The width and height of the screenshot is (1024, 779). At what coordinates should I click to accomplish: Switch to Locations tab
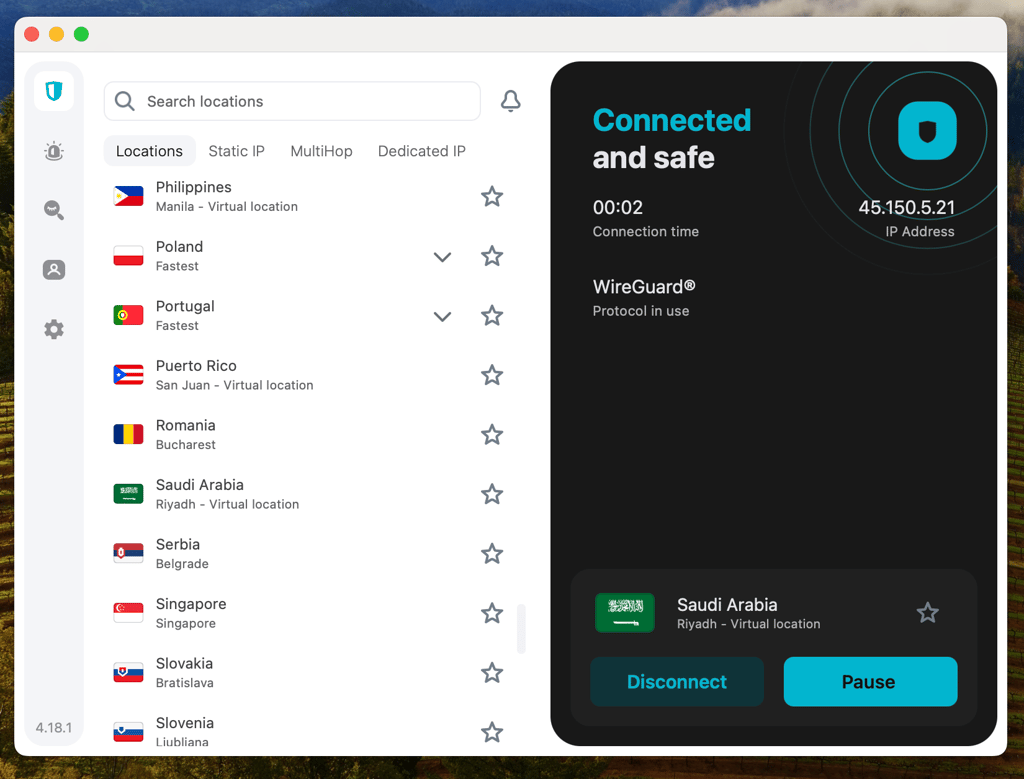click(150, 151)
